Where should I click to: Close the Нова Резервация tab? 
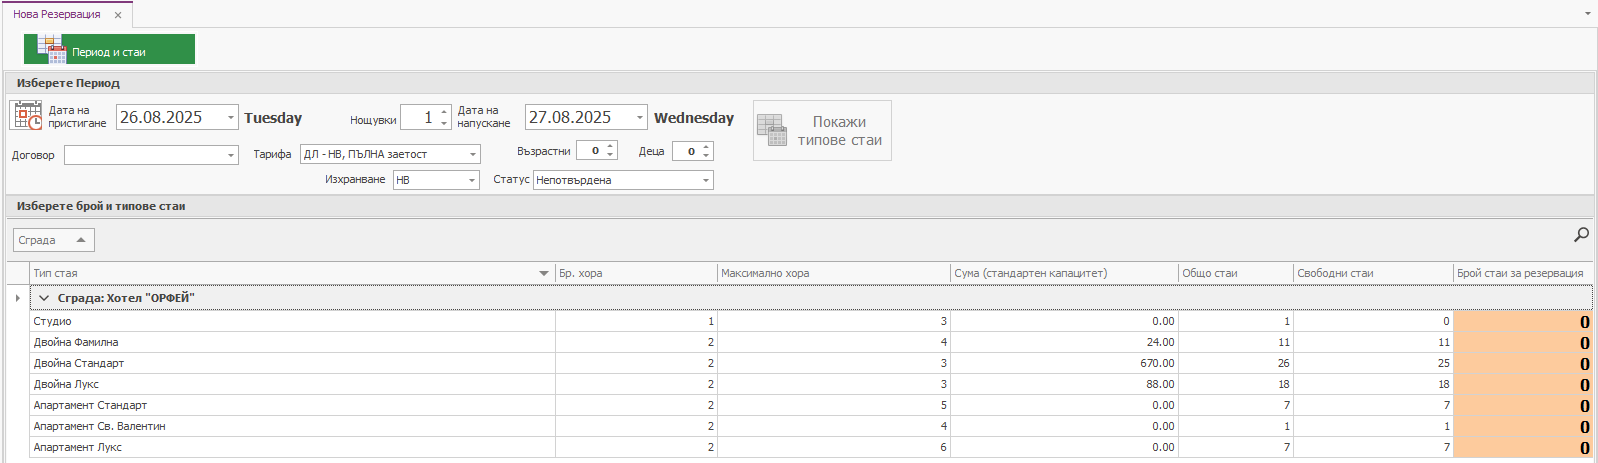pyautogui.click(x=118, y=15)
